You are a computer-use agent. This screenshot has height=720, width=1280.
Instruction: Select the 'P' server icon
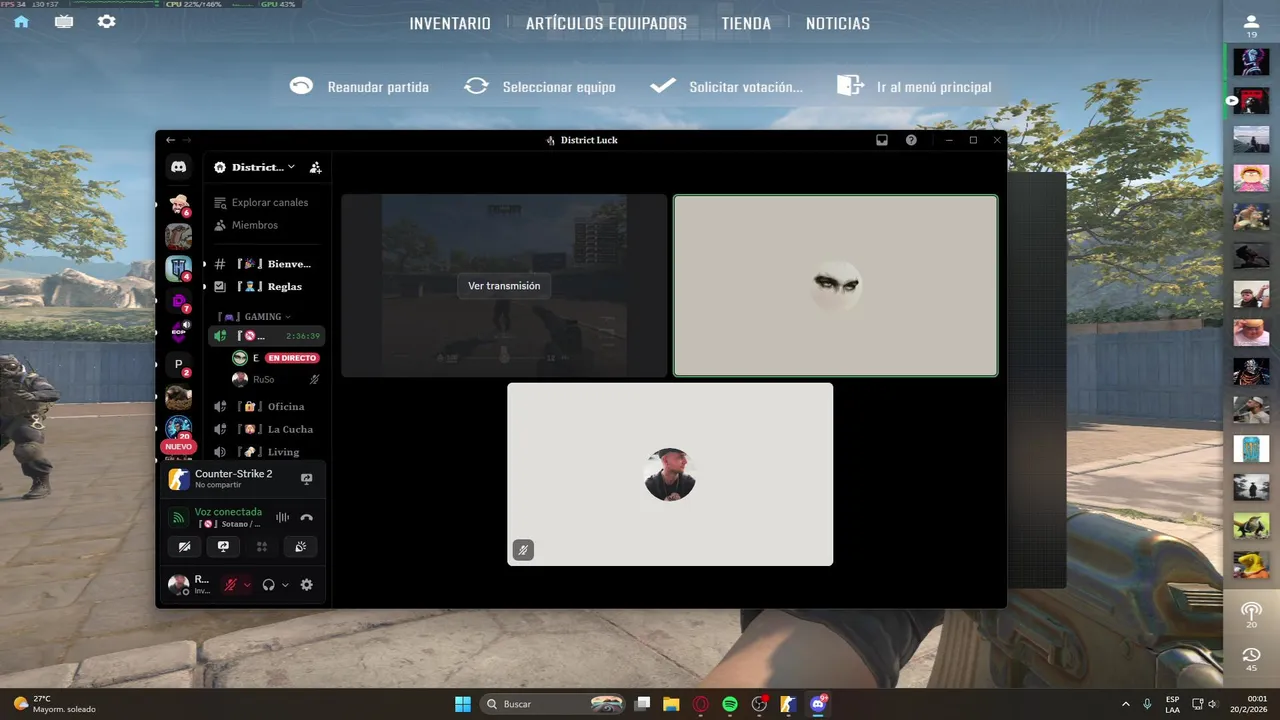coord(178,364)
